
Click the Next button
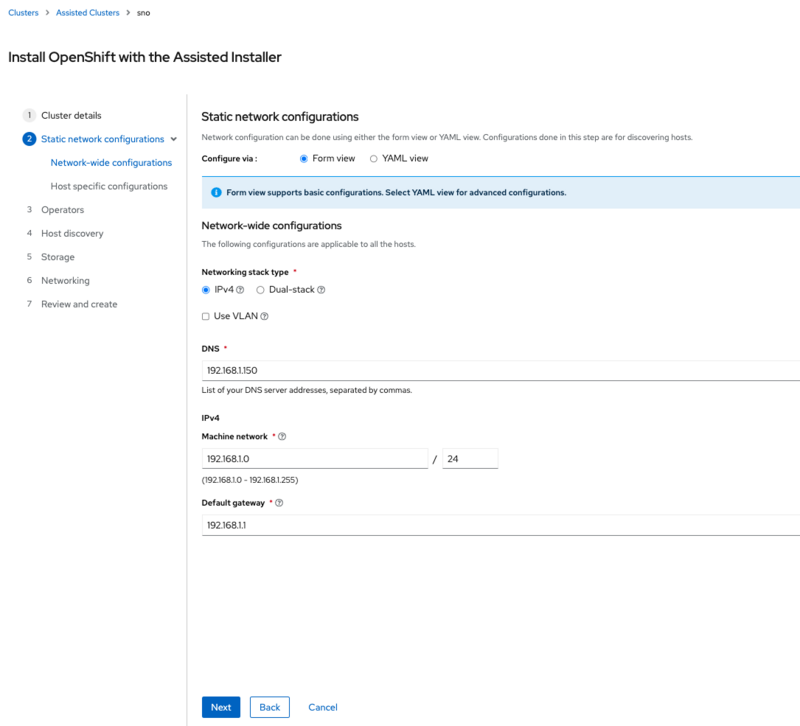coord(221,707)
